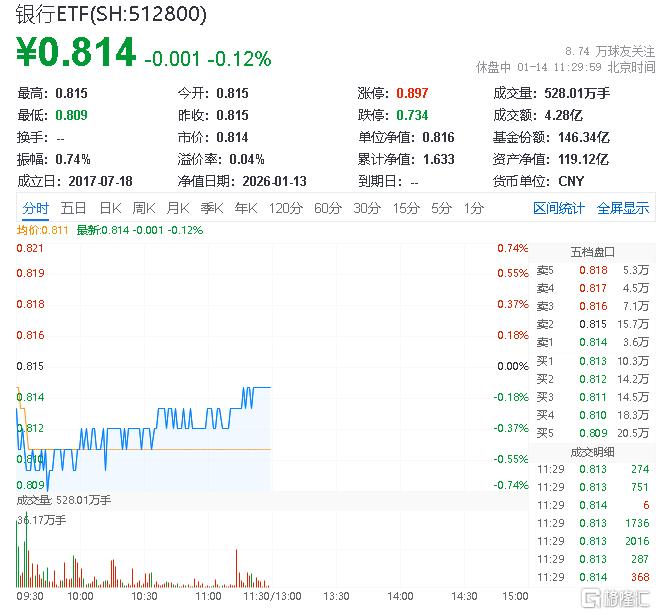Click the 净值日期 date 2026-01-13
656x615 pixels.
pos(274,181)
